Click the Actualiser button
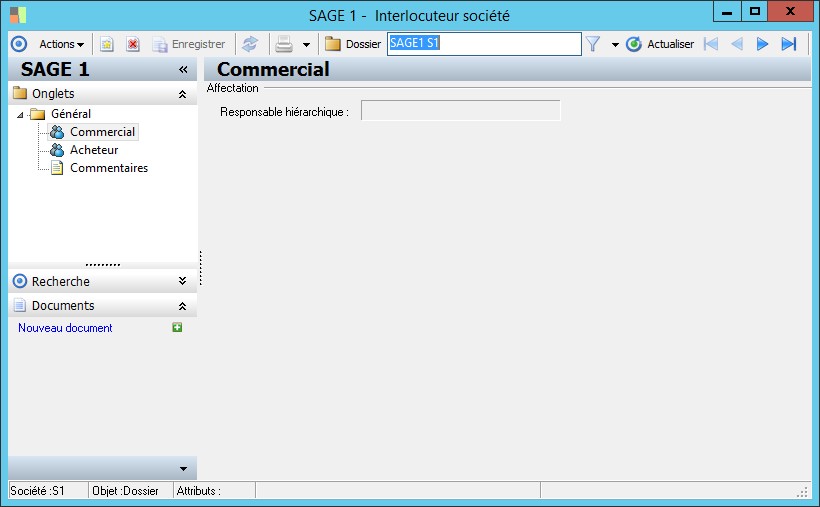 660,44
